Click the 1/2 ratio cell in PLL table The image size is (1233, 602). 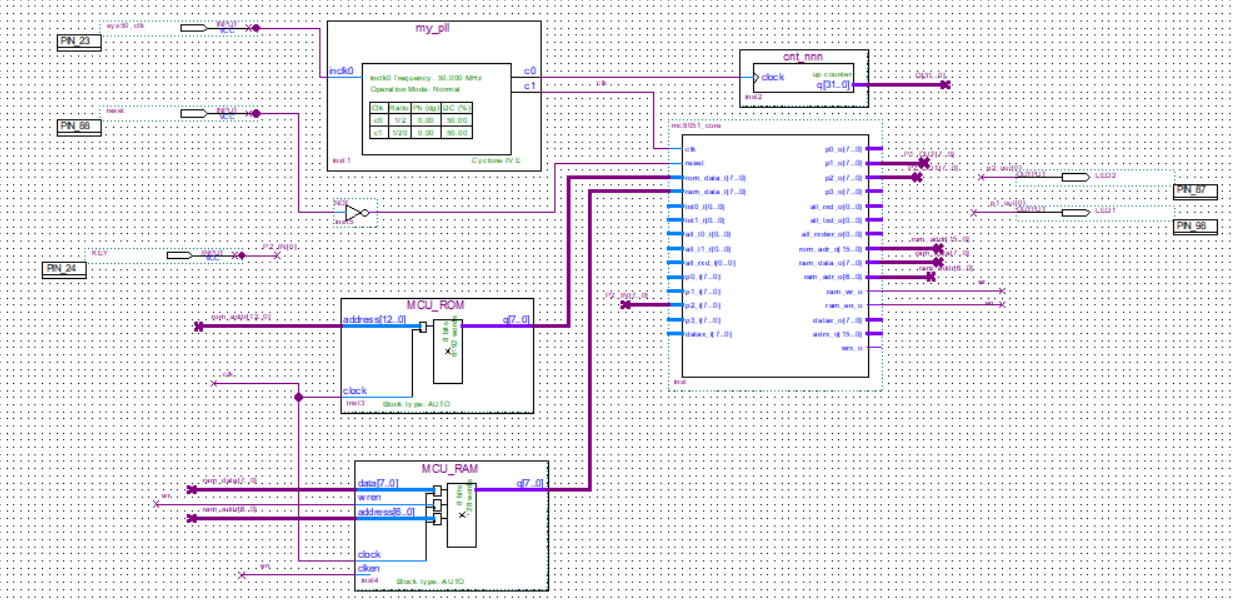(398, 120)
